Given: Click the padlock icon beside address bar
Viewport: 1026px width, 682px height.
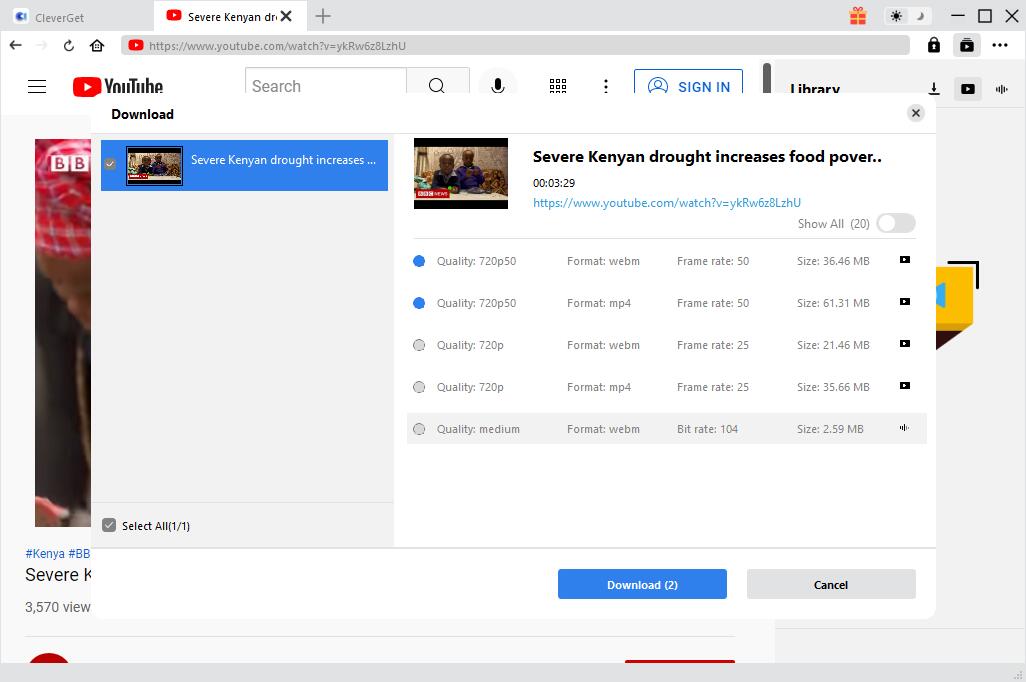Looking at the screenshot, I should point(933,45).
